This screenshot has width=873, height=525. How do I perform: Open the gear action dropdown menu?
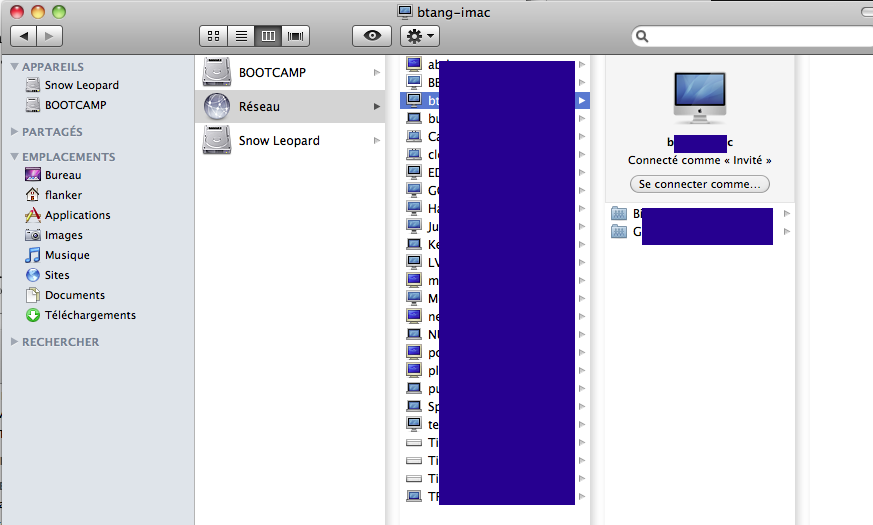pyautogui.click(x=419, y=36)
